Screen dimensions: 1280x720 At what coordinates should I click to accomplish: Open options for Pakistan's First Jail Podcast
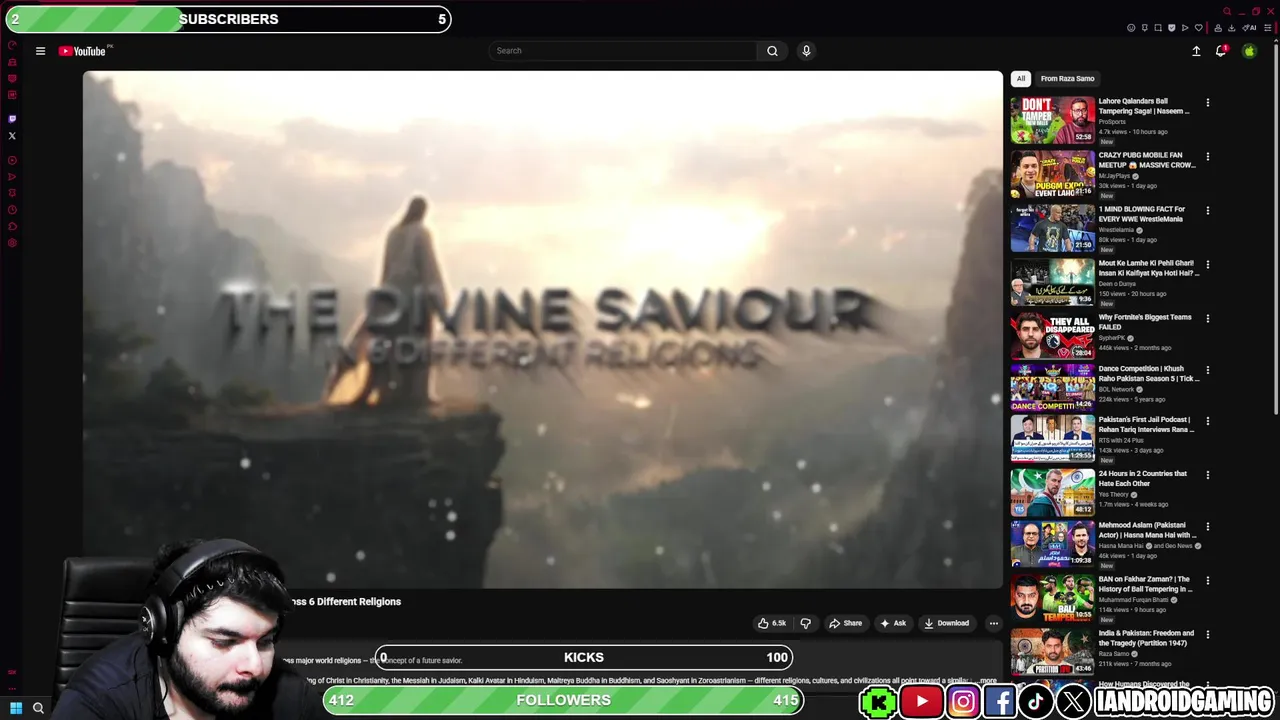[x=1207, y=421]
